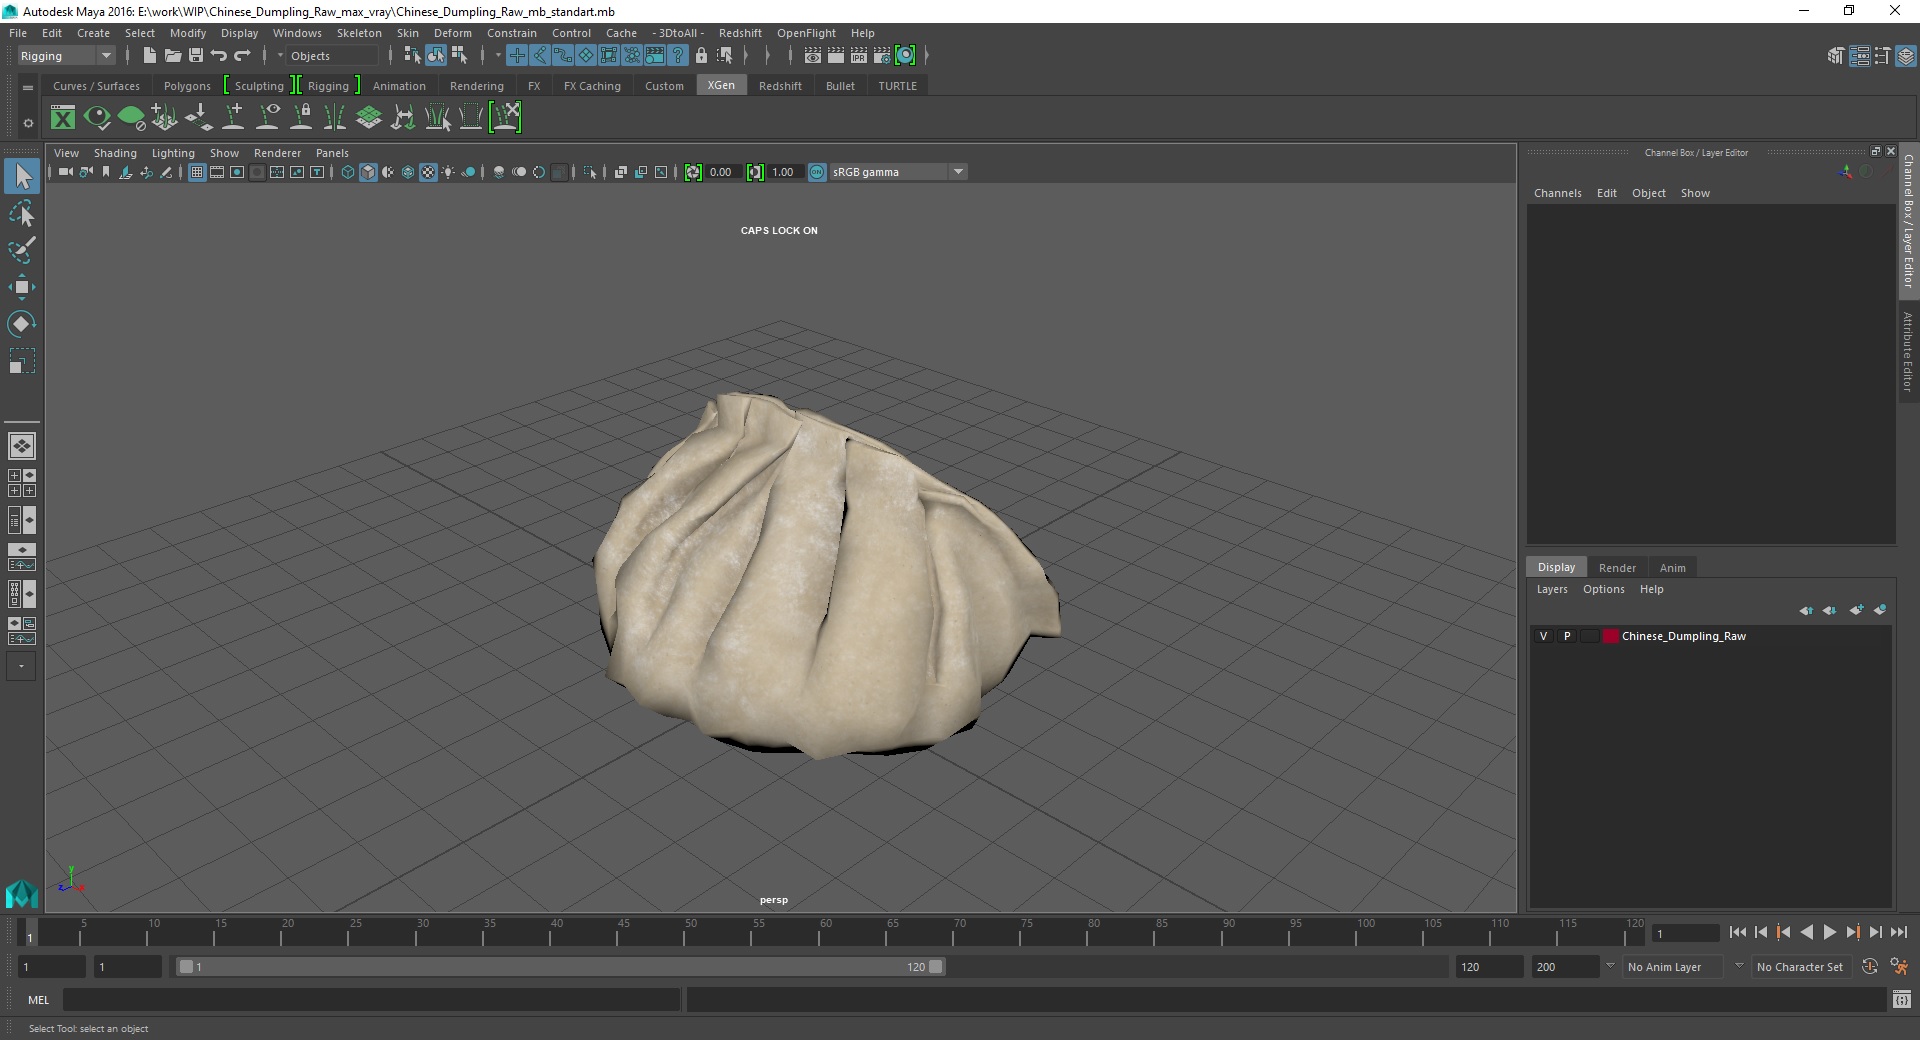Screen dimensions: 1920x1040
Task: Create a new scene with the blank page icon
Action: tap(149, 56)
